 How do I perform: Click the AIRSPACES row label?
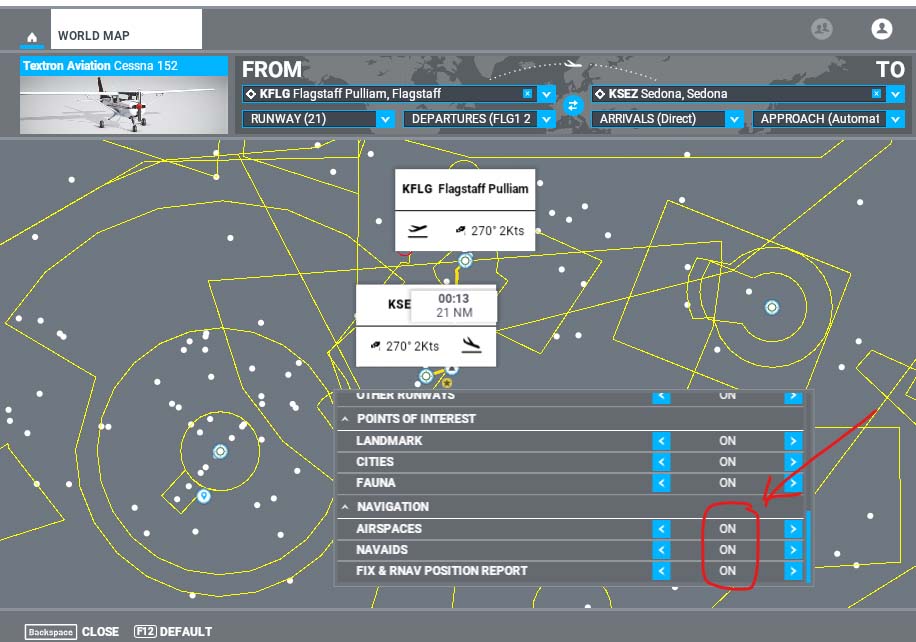(x=388, y=529)
